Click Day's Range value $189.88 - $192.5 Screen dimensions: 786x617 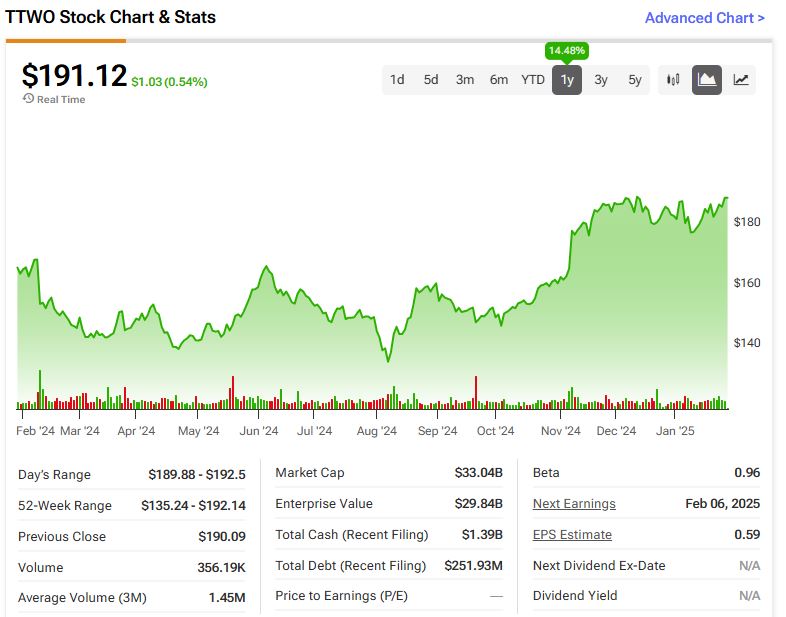click(197, 475)
